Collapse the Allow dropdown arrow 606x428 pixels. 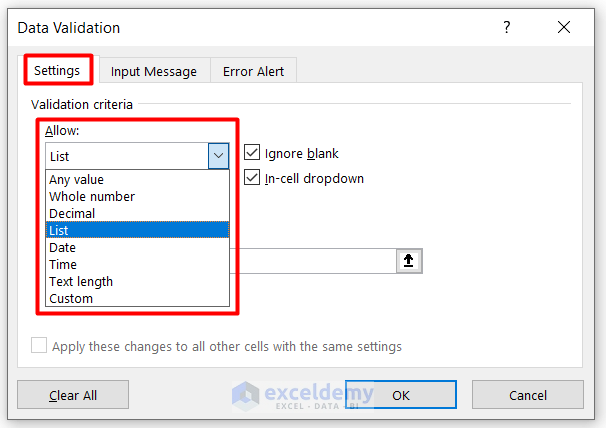coord(219,156)
